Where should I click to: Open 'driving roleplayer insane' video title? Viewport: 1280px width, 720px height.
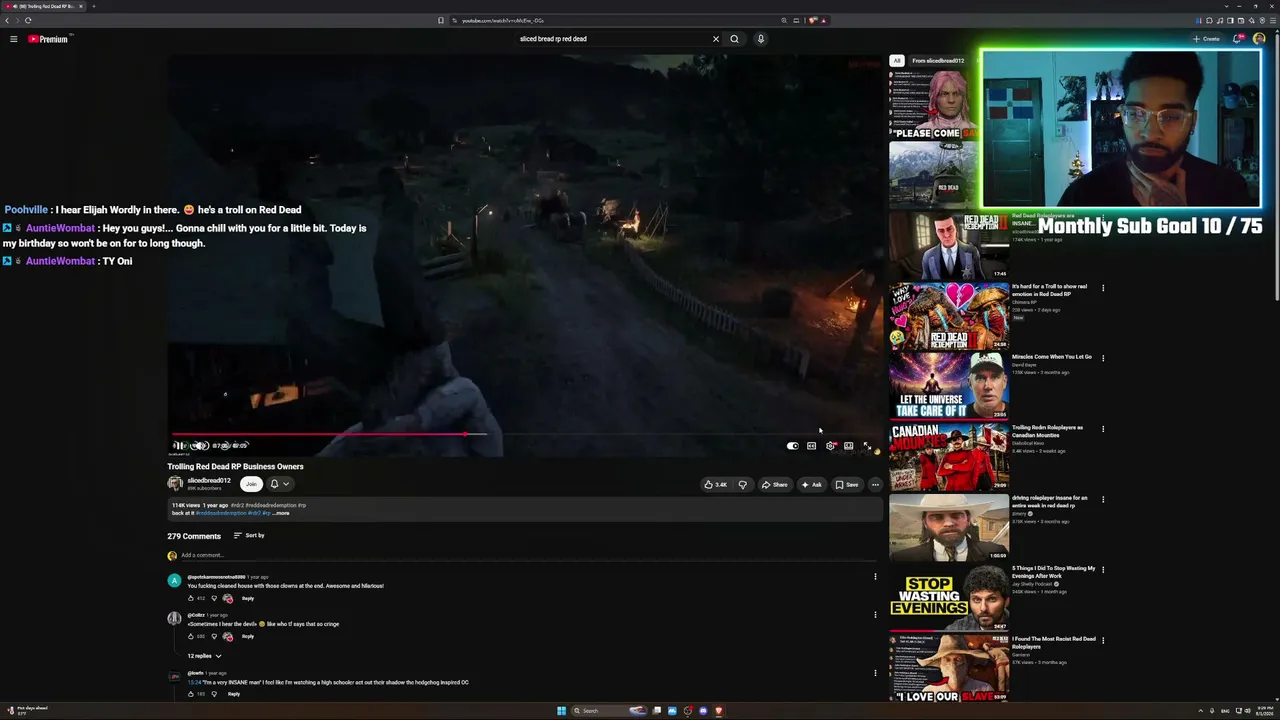point(1049,502)
